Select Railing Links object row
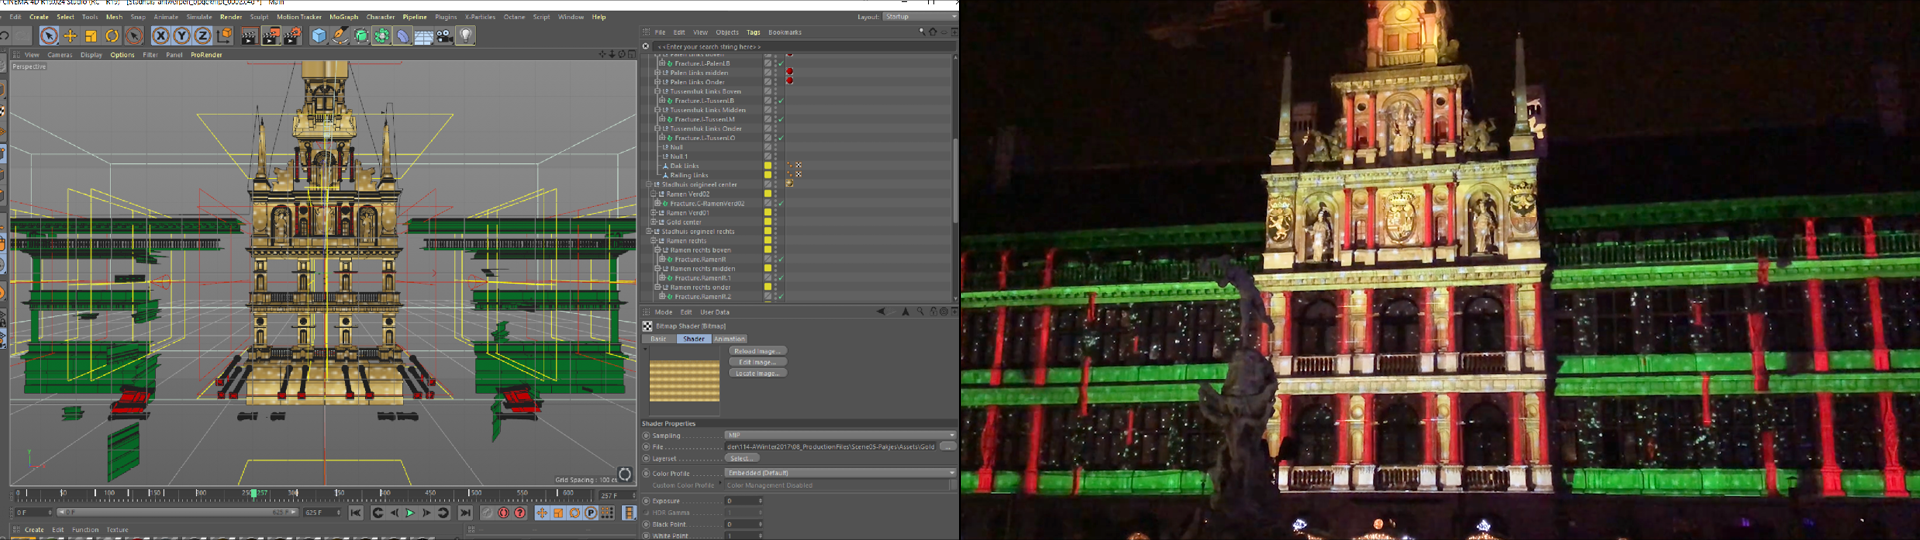 (689, 175)
